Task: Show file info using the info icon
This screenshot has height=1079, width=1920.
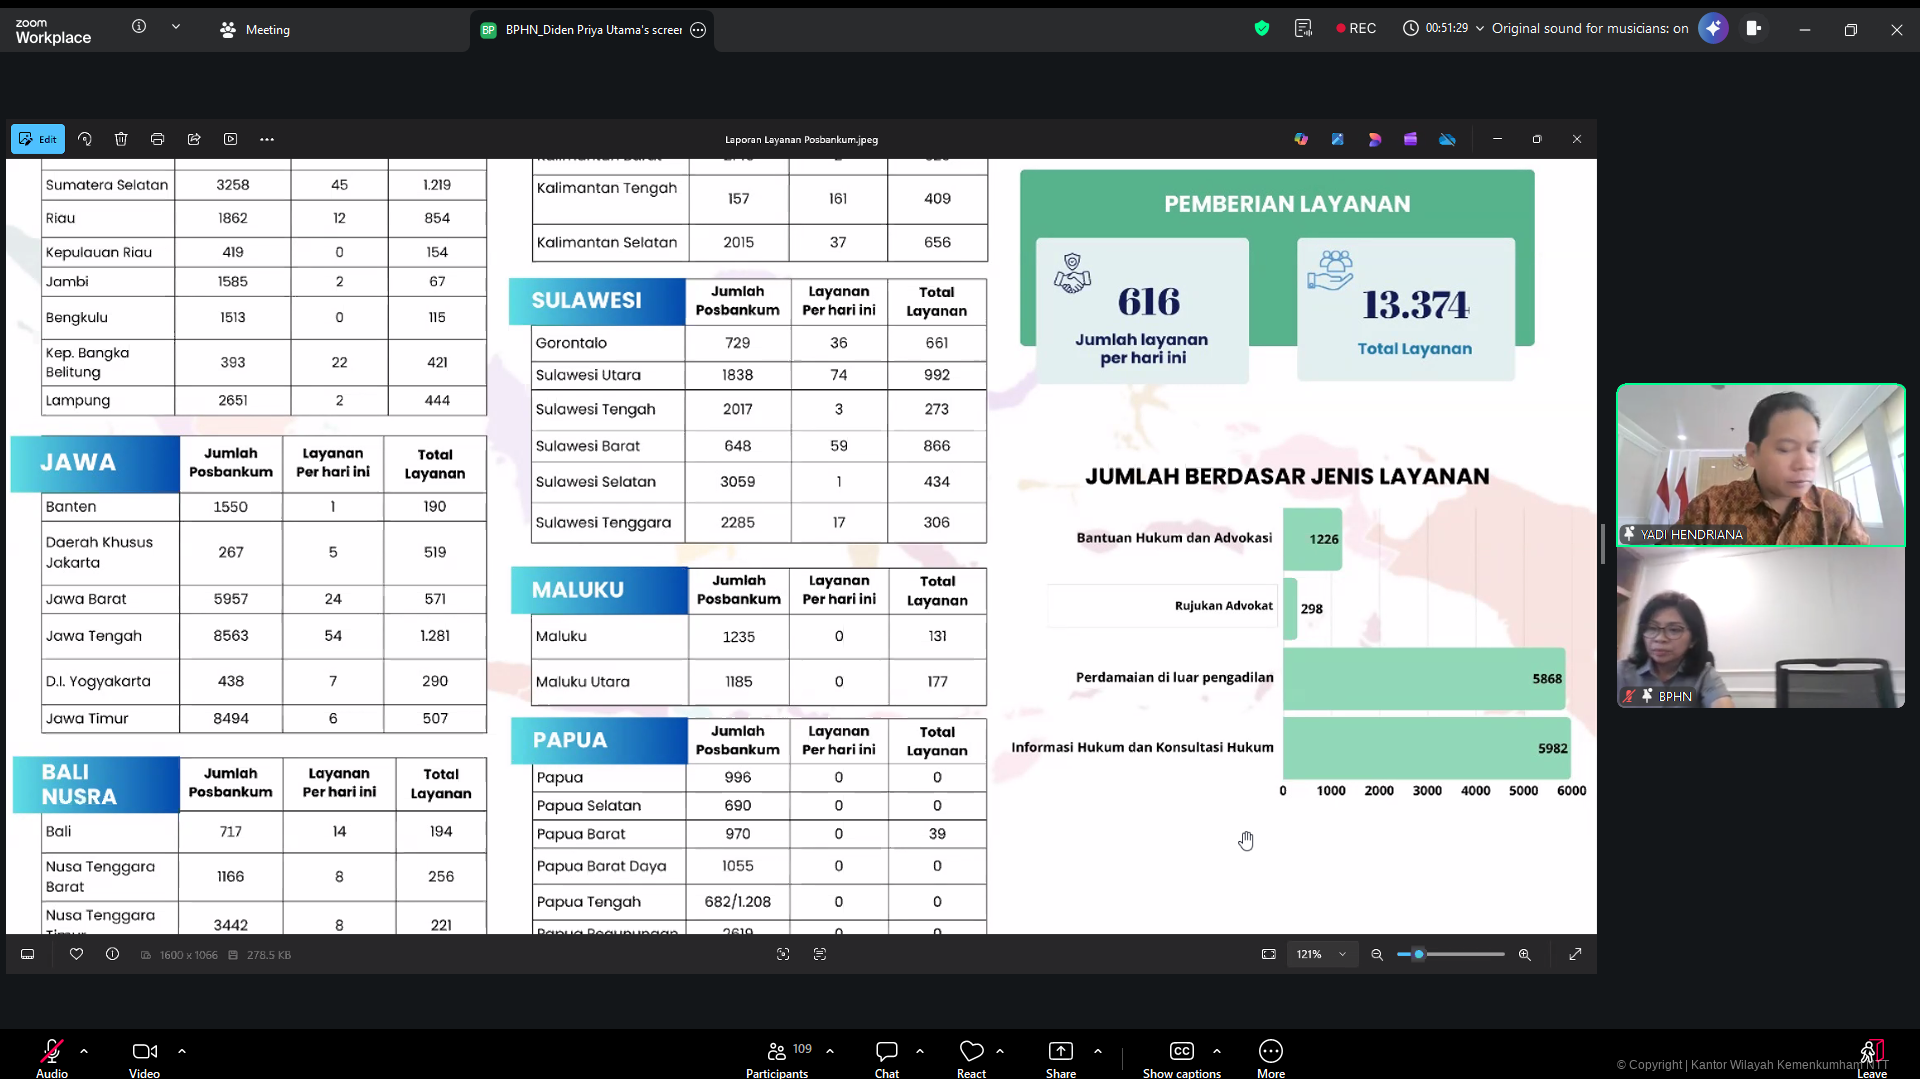Action: point(112,954)
